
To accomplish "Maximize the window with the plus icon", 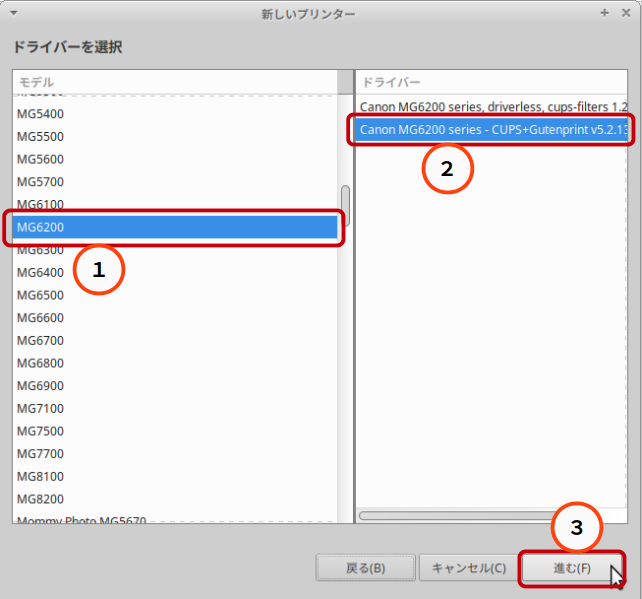I will point(604,13).
